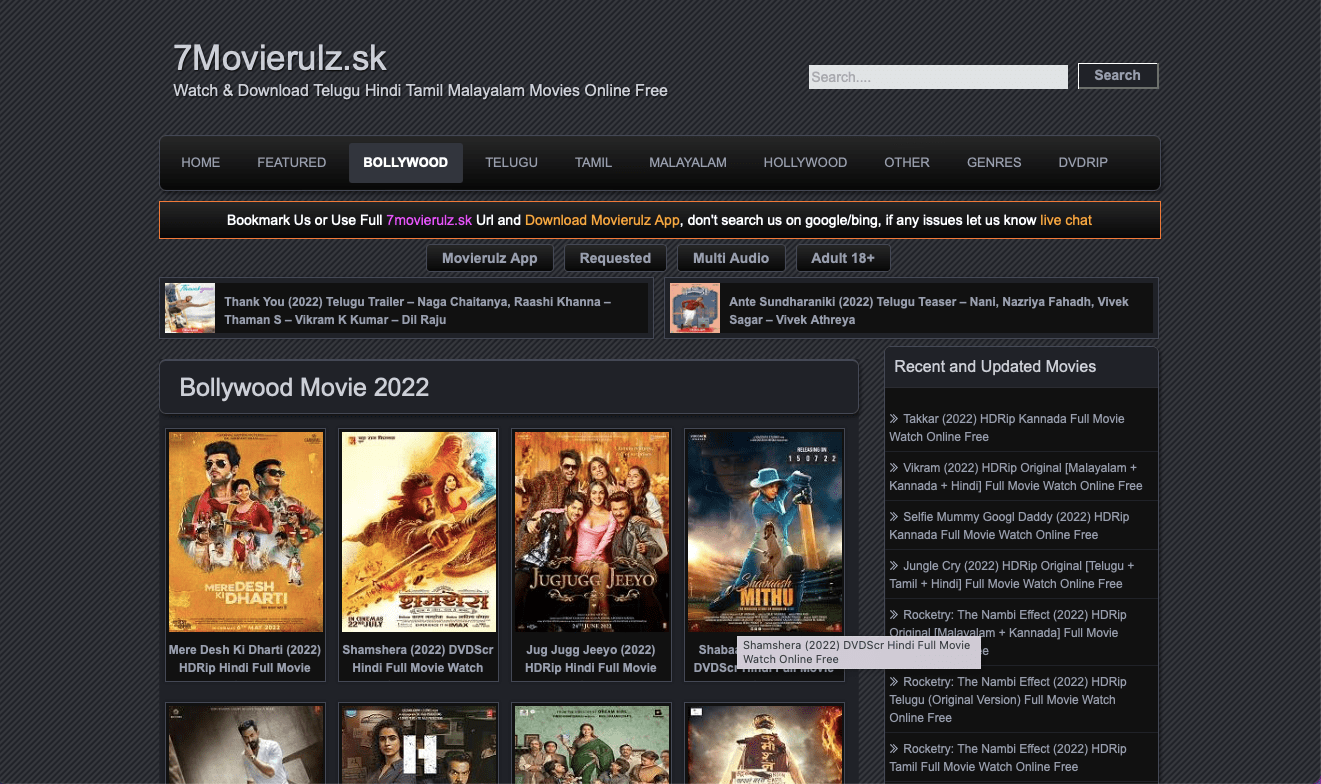Open the TELUGU menu item
The height and width of the screenshot is (784, 1321).
(512, 162)
